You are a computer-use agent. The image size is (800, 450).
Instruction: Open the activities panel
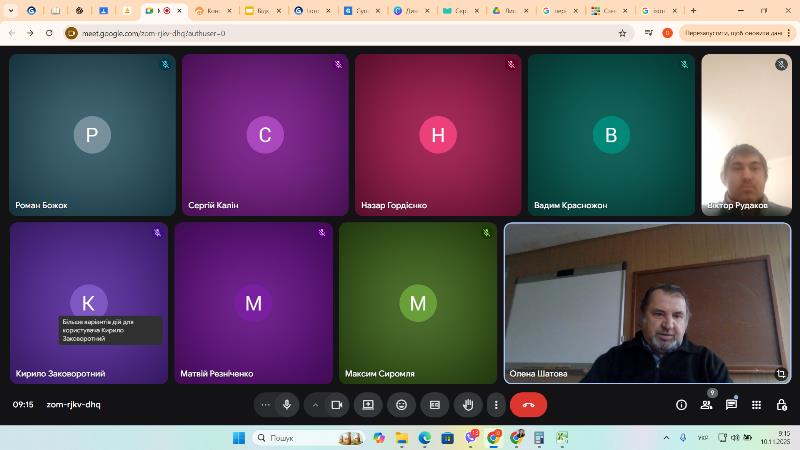(756, 405)
